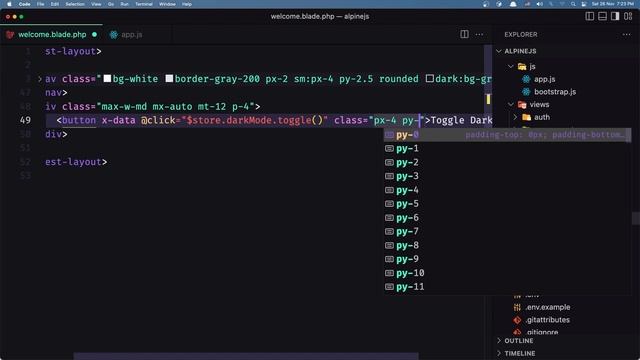Click the volume icon in menu bar
The height and width of the screenshot is (360, 640).
540,4
